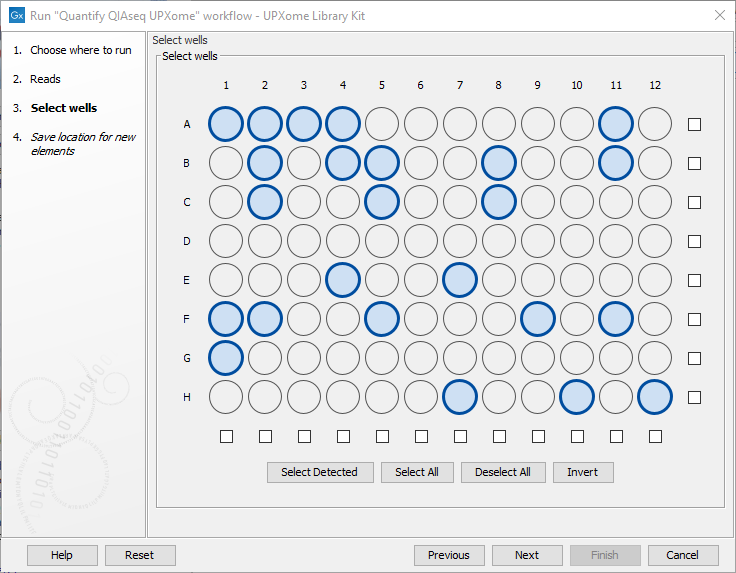
Task: Select well A5 in the plate
Action: 382,124
